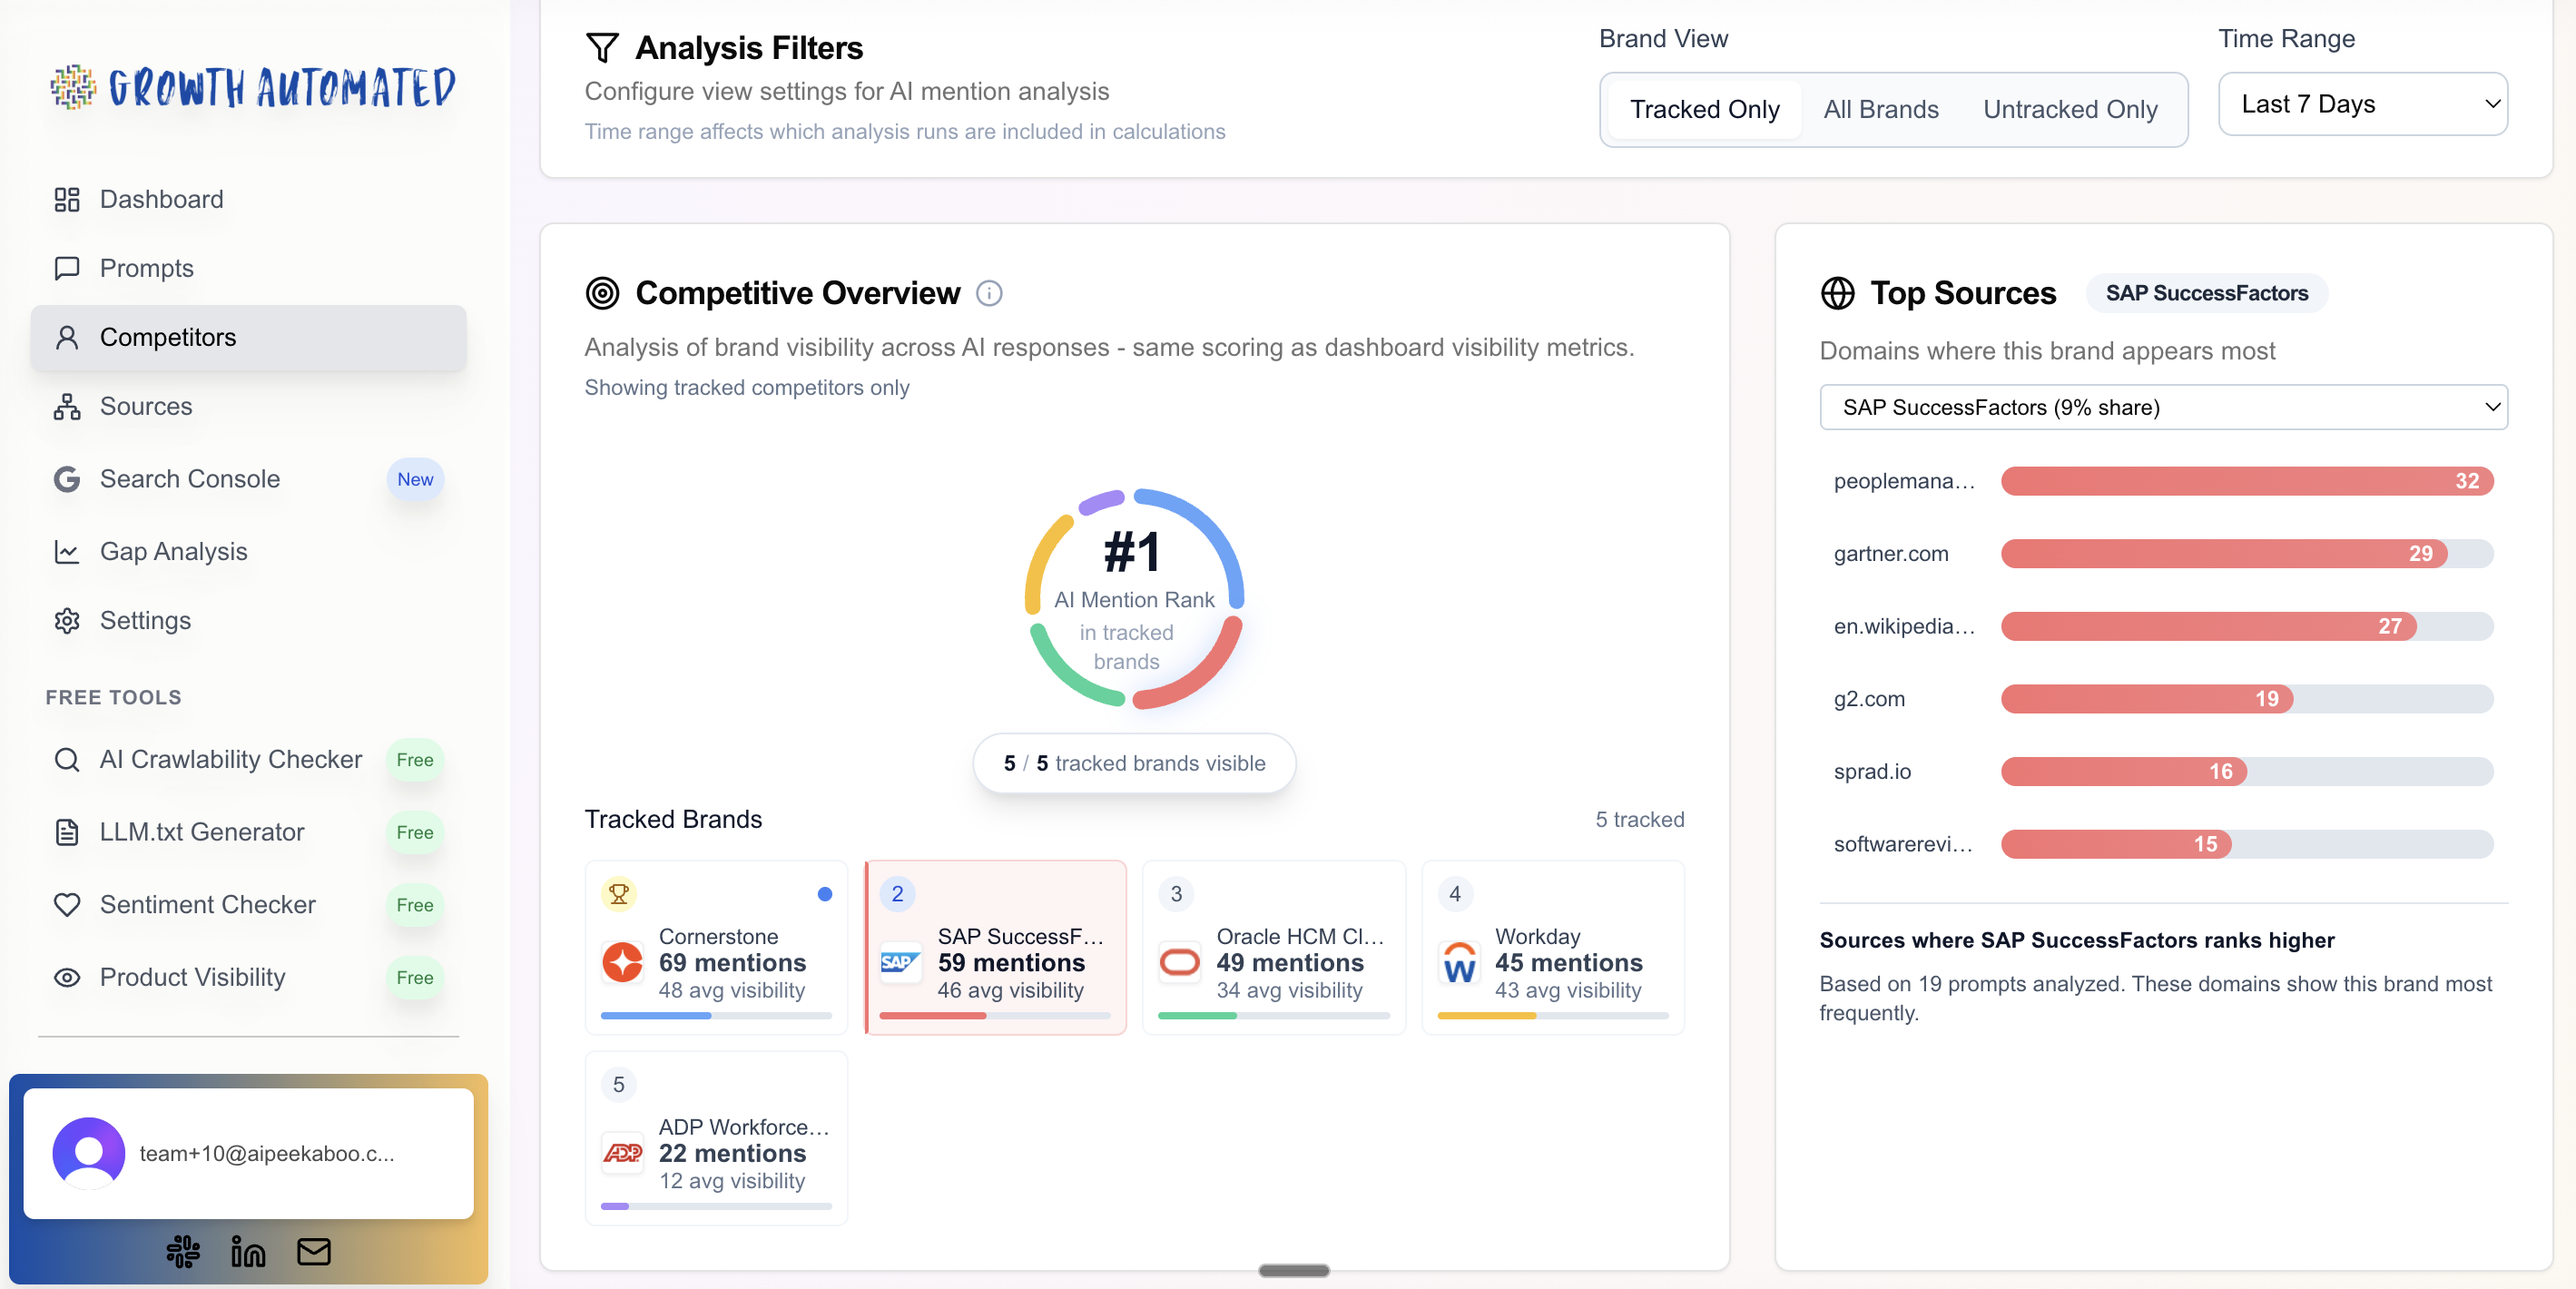
Task: Open the LinkedIn icon link
Action: coord(248,1251)
